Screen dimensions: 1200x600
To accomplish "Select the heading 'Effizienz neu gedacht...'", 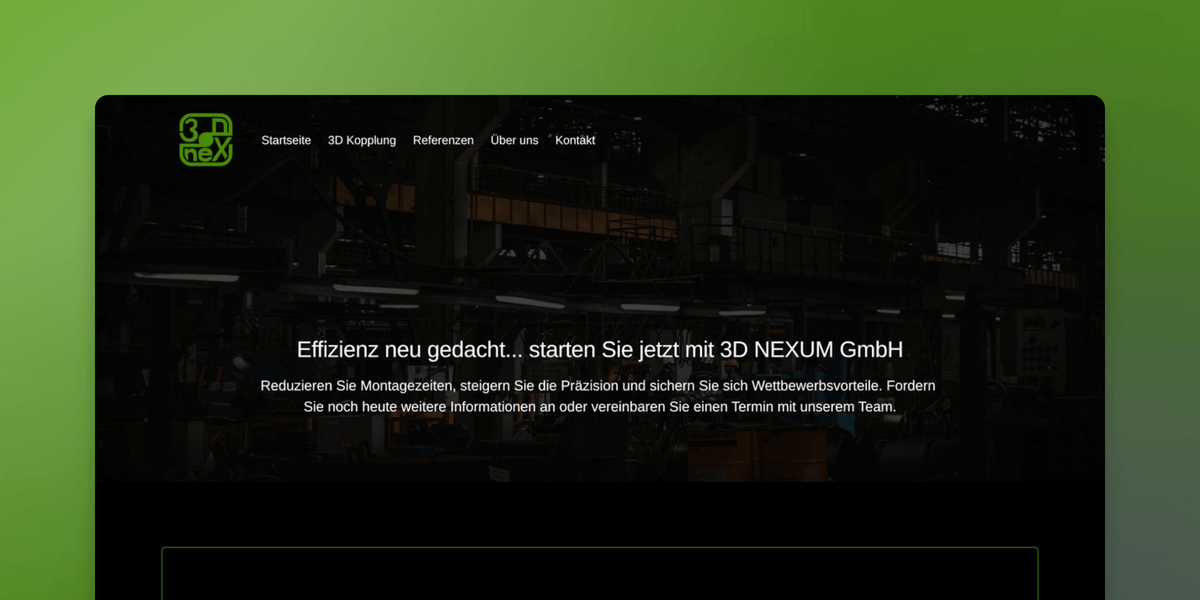I will 600,350.
